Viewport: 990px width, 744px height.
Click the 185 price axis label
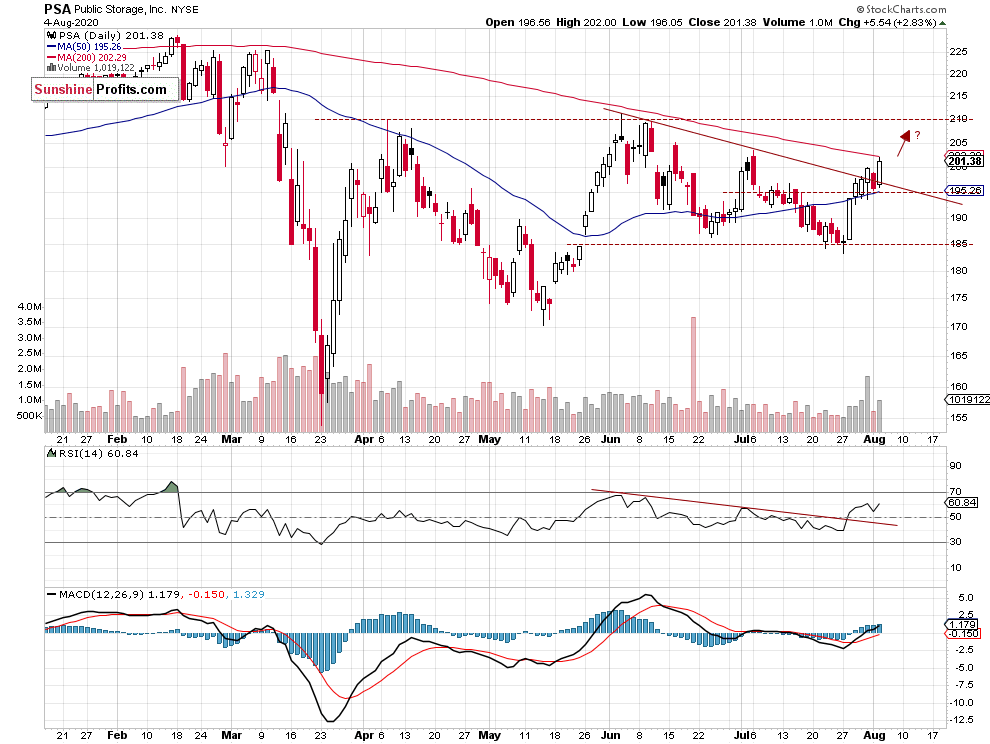click(958, 244)
